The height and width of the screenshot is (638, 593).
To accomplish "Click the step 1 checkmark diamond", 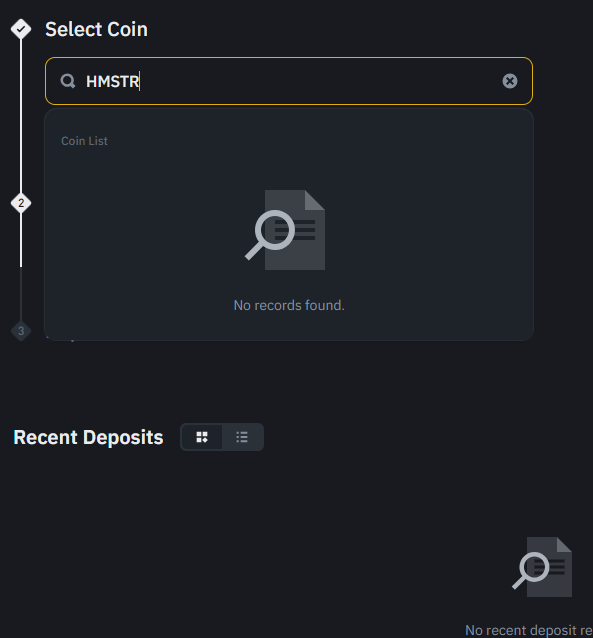I will tap(21, 29).
